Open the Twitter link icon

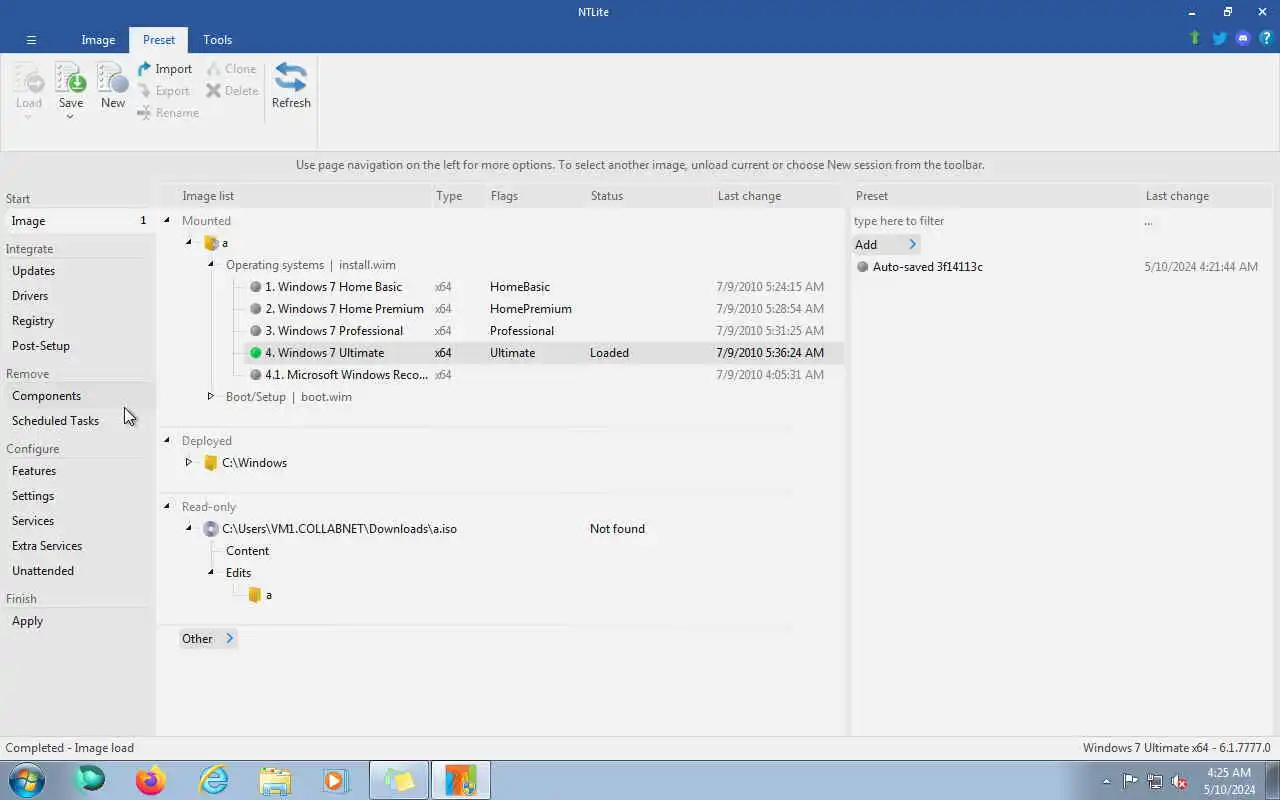tap(1219, 38)
